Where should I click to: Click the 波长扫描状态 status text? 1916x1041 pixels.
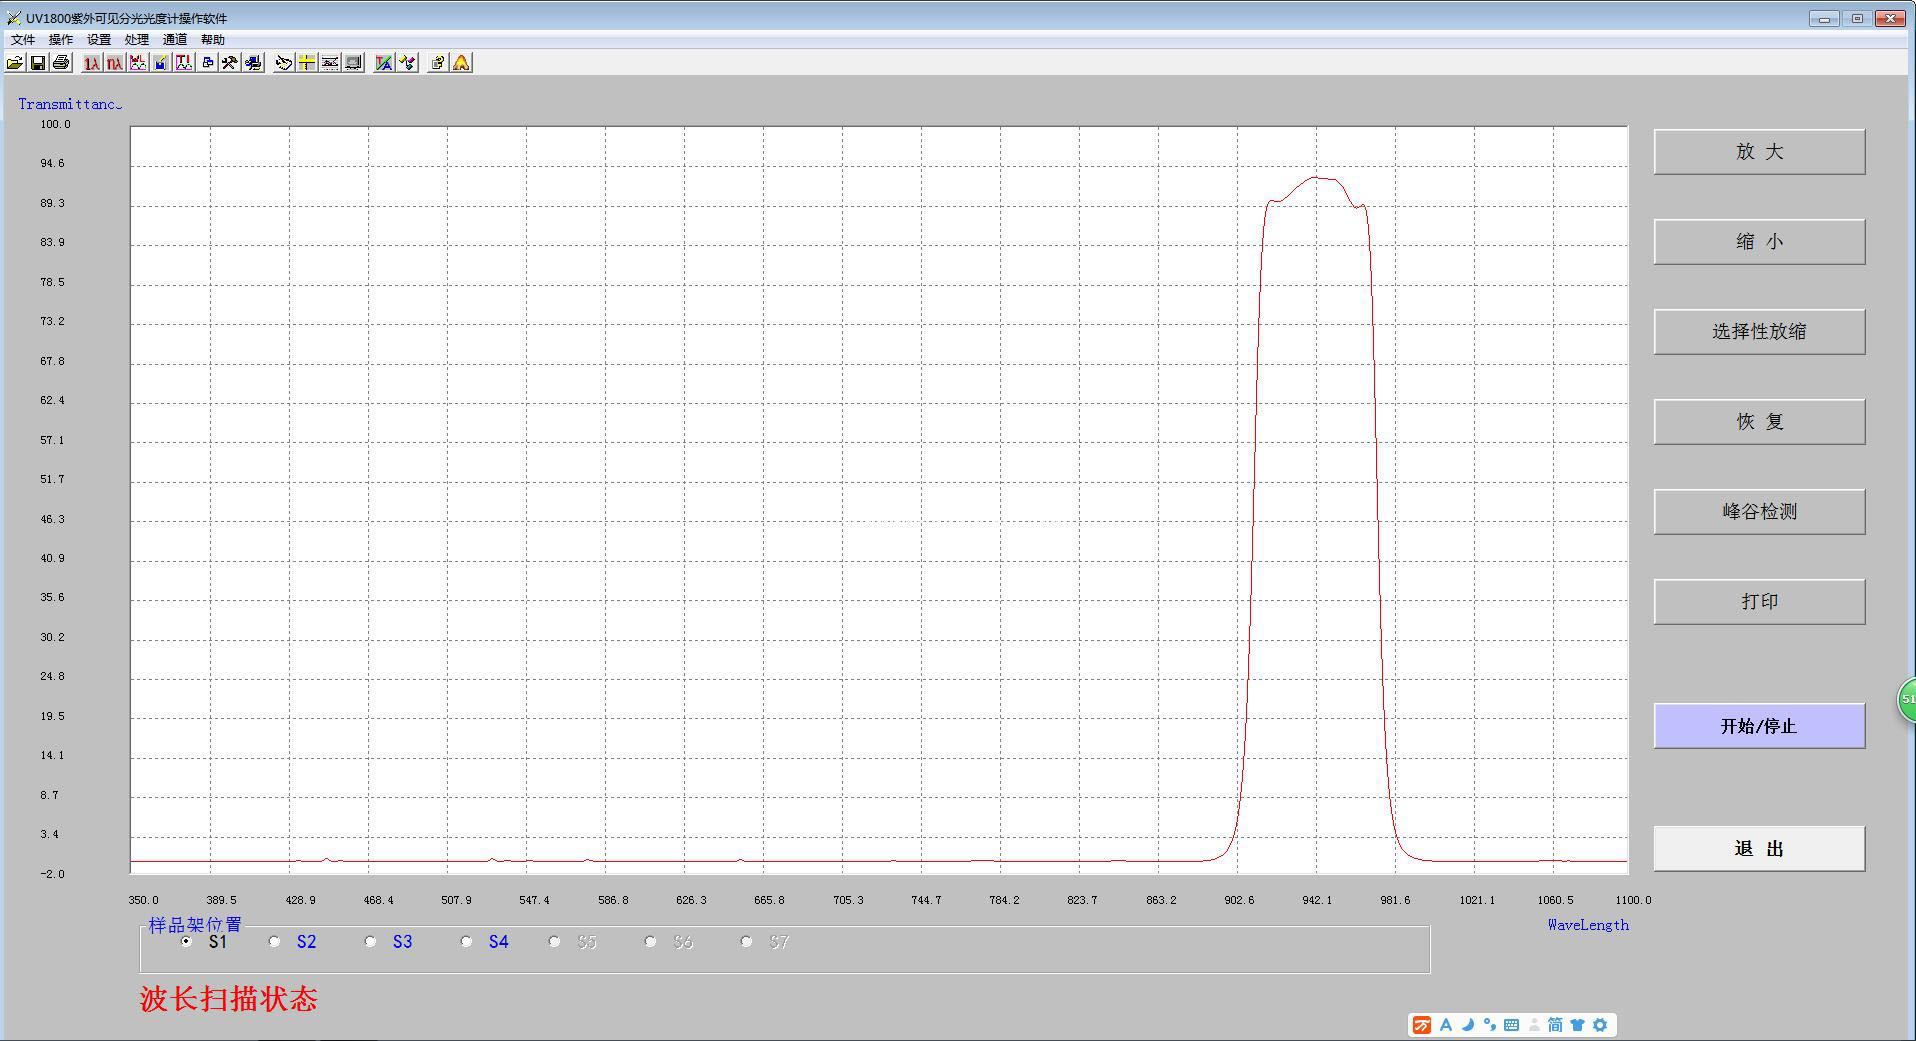pyautogui.click(x=229, y=999)
